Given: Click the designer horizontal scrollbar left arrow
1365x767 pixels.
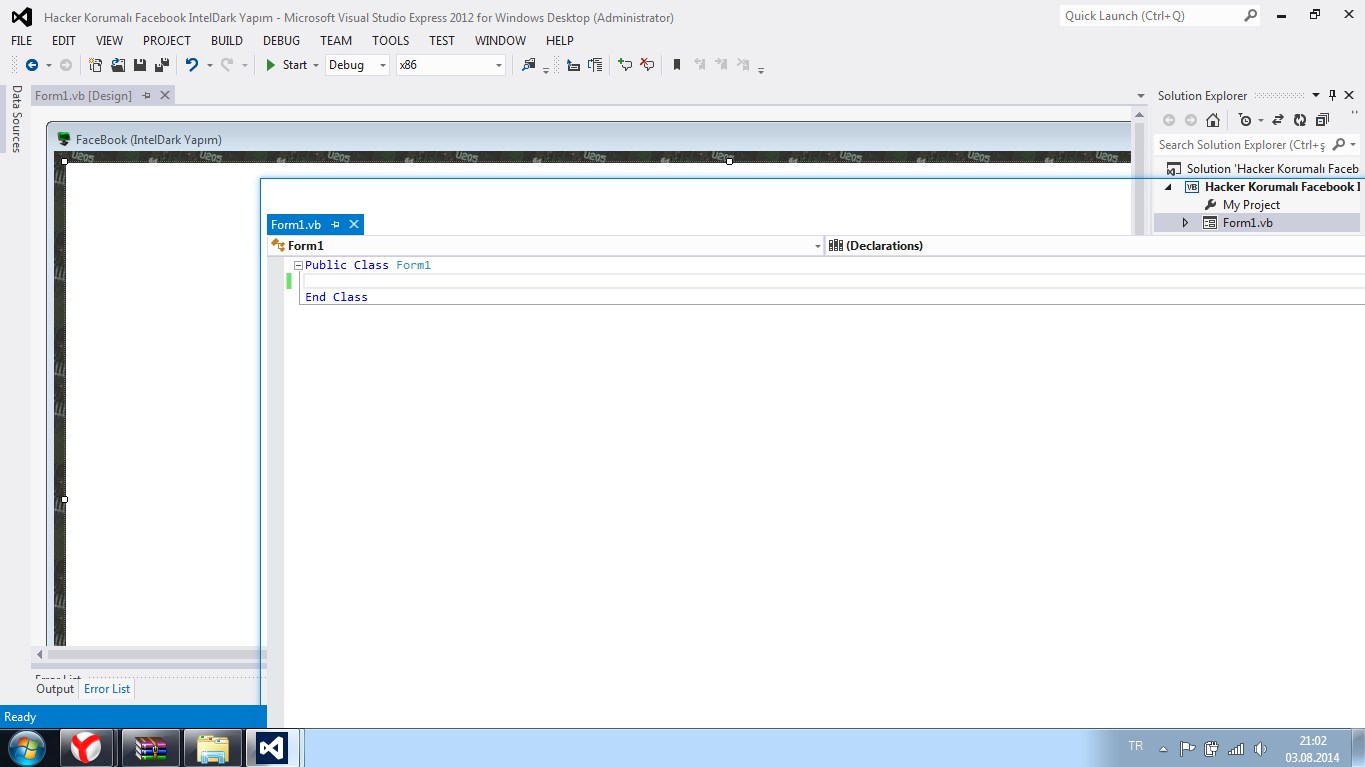Looking at the screenshot, I should point(40,654).
